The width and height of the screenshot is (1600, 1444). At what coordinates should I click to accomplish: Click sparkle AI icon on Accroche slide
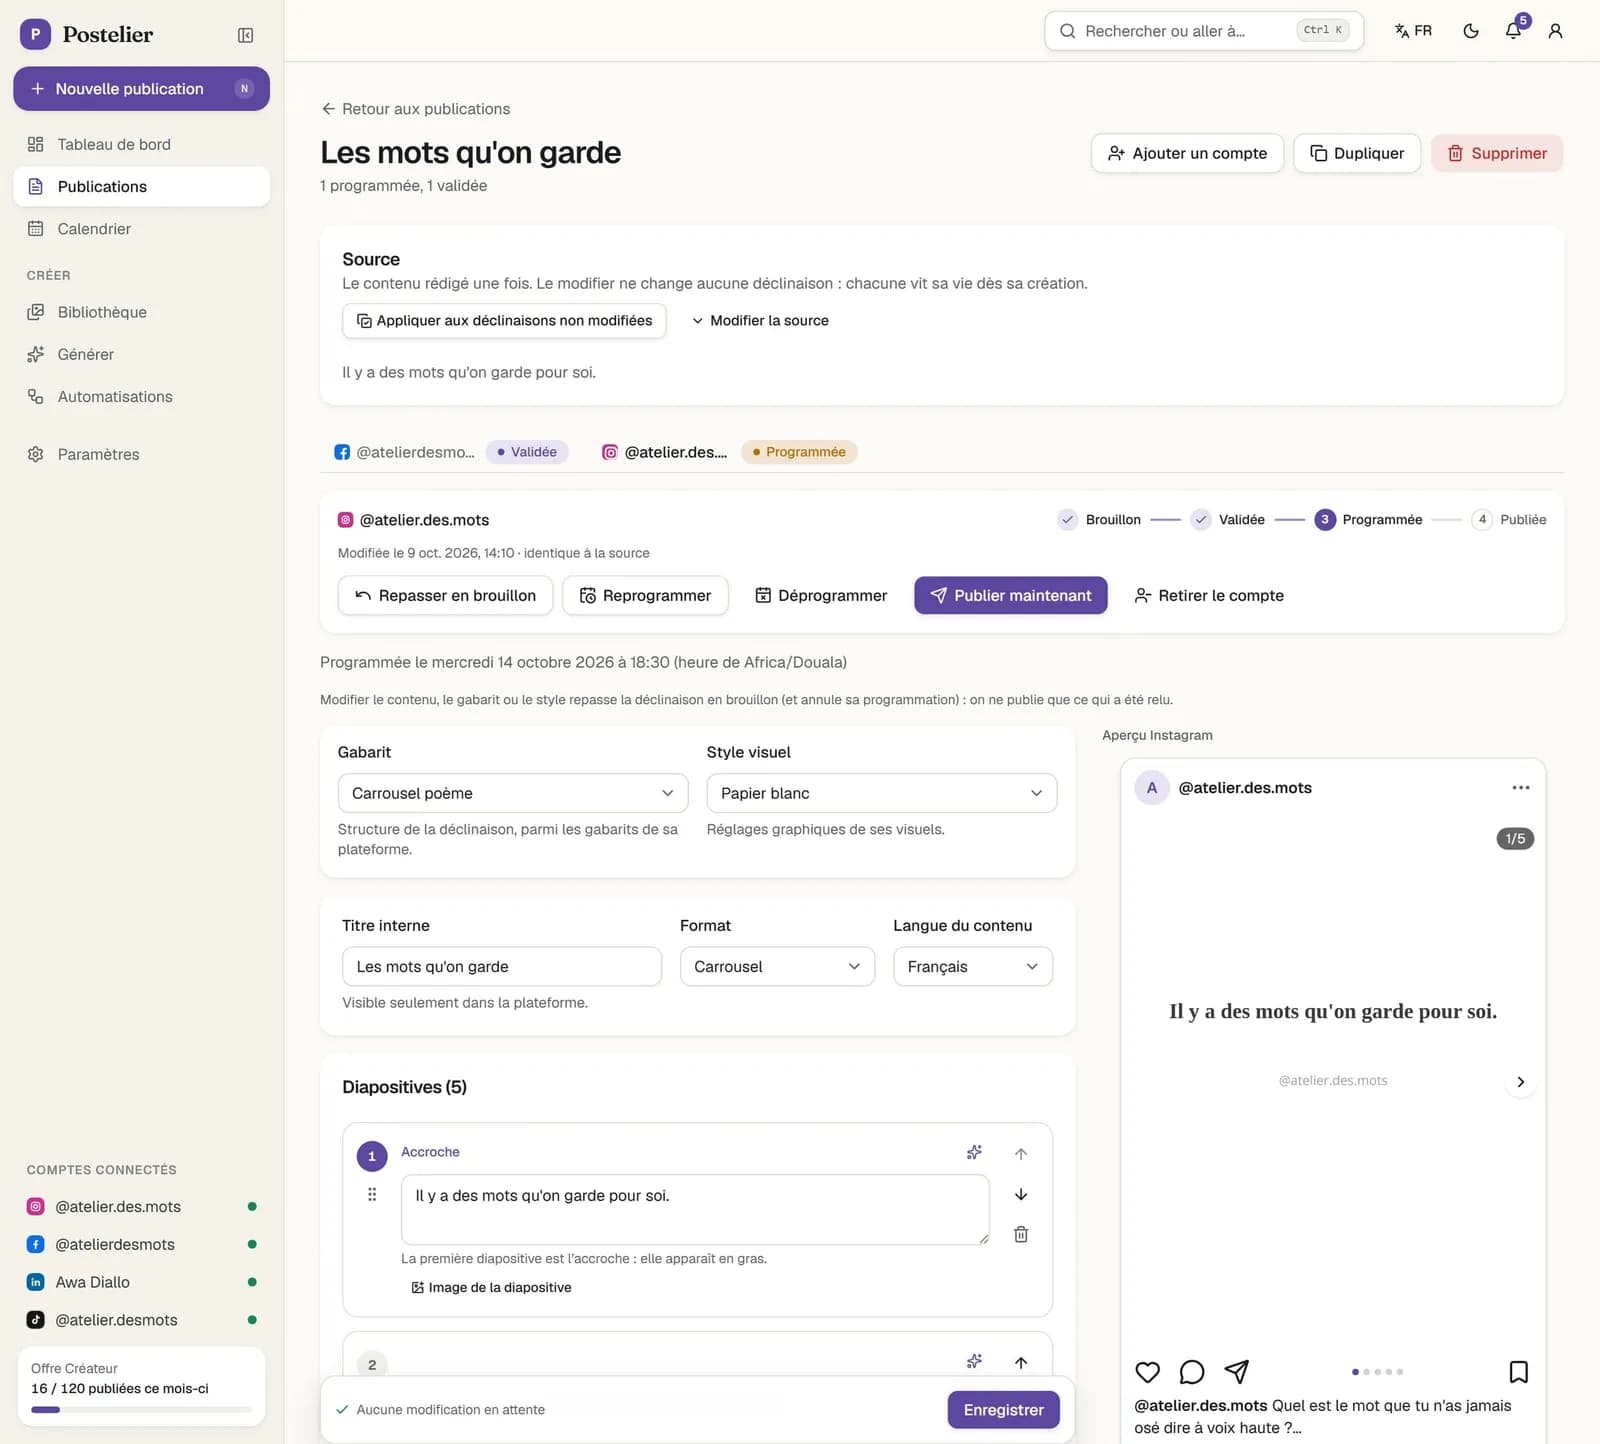tap(974, 1153)
